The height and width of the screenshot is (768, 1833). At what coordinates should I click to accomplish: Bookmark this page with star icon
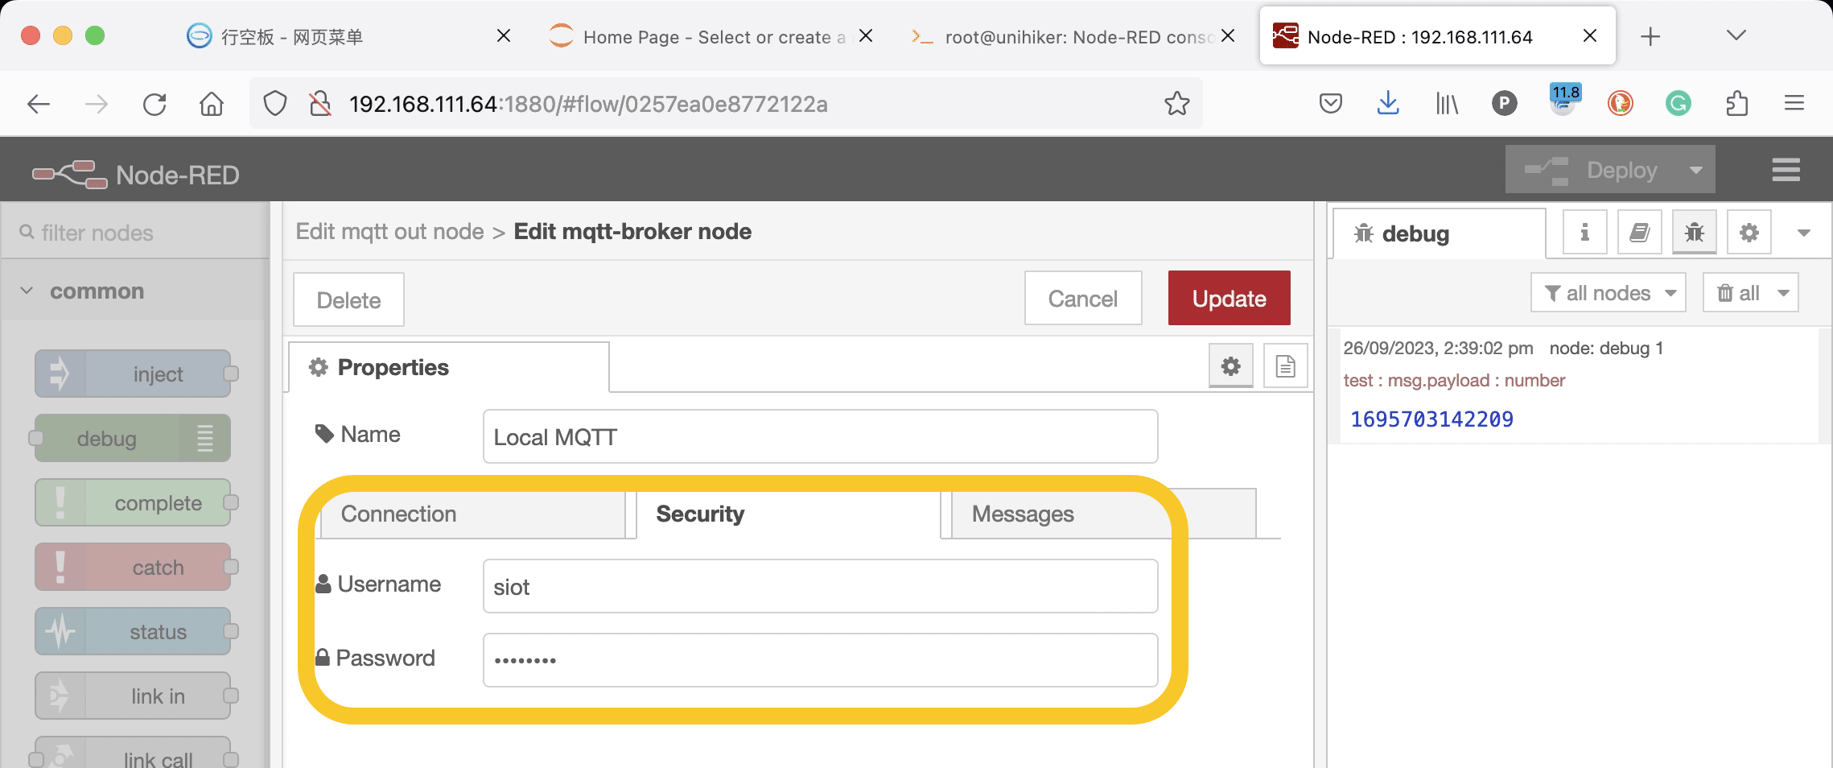pyautogui.click(x=1177, y=103)
